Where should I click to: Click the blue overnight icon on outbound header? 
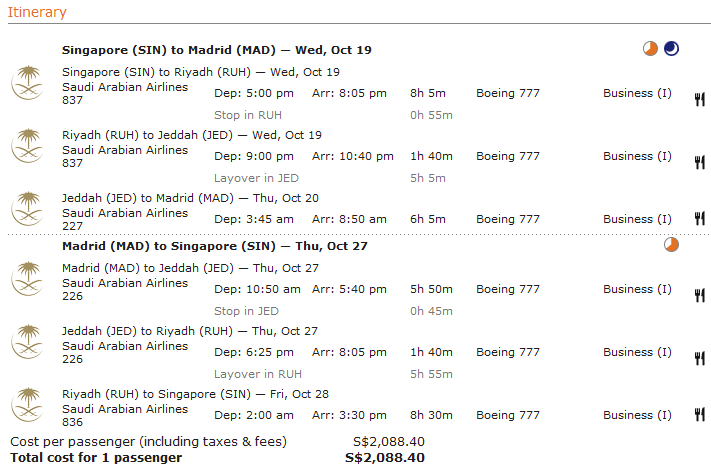671,49
